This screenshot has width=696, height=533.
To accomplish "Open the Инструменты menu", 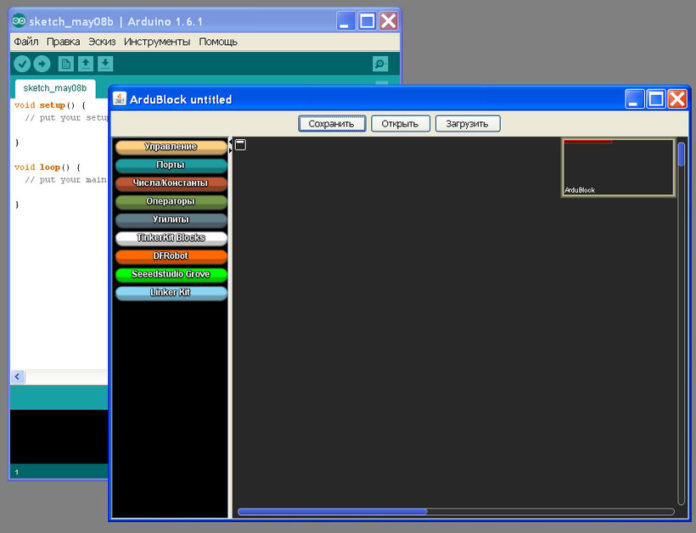I will coord(157,42).
